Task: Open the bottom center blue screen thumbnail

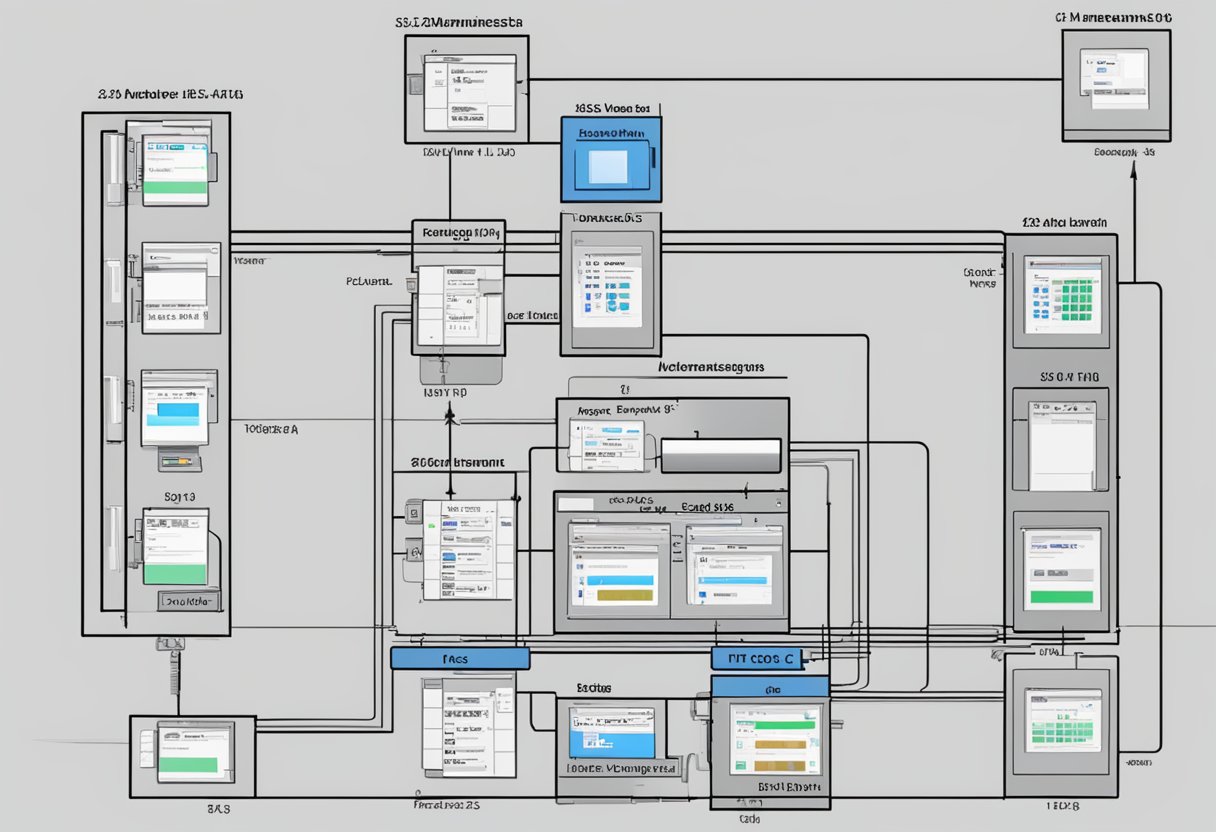Action: (x=610, y=733)
